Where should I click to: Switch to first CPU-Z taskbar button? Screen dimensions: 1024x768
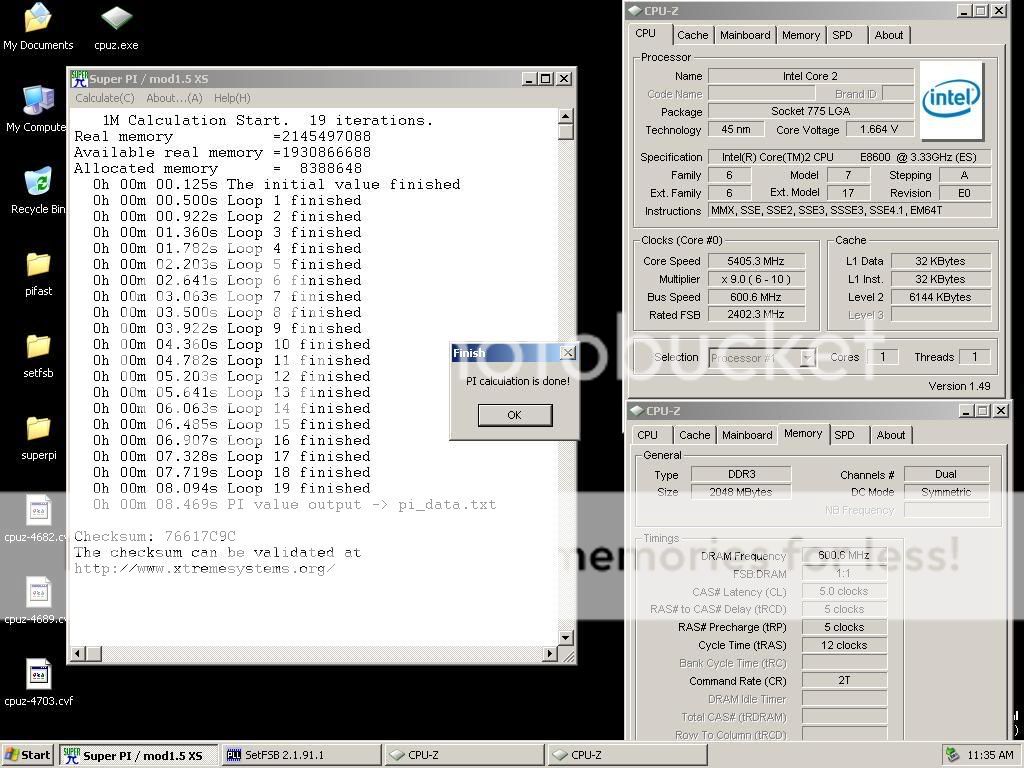(464, 755)
